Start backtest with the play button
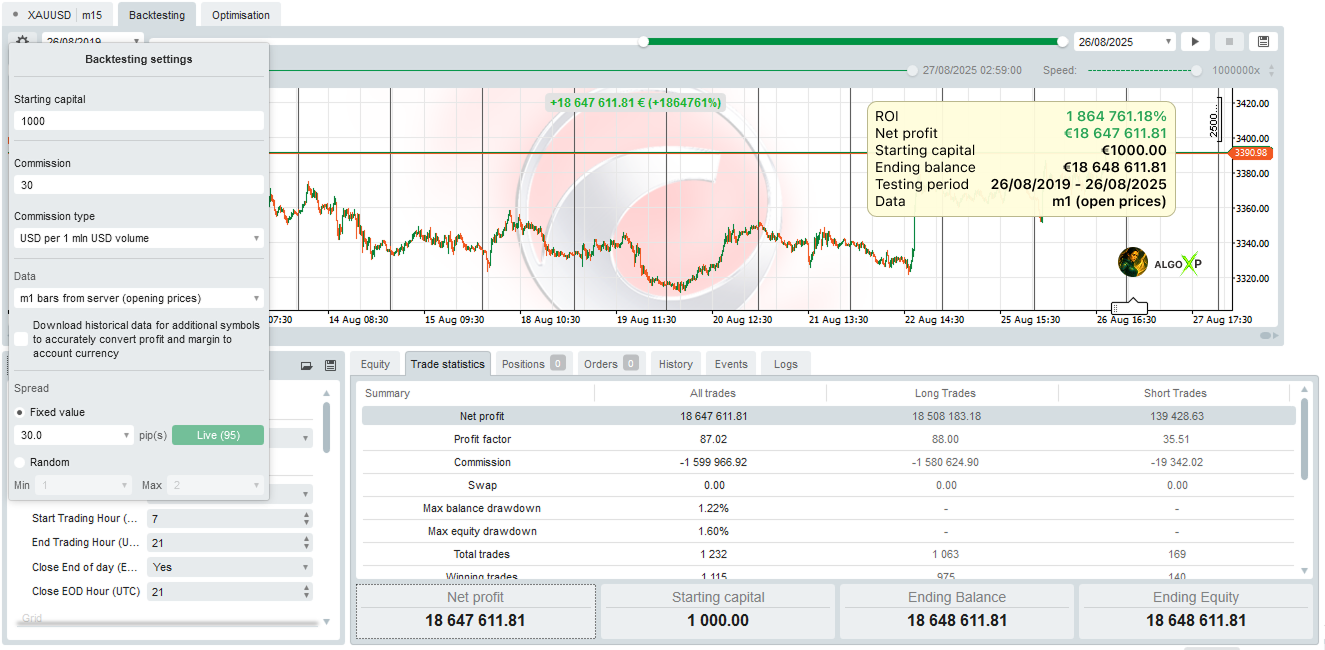This screenshot has width=1325, height=650. point(1194,42)
